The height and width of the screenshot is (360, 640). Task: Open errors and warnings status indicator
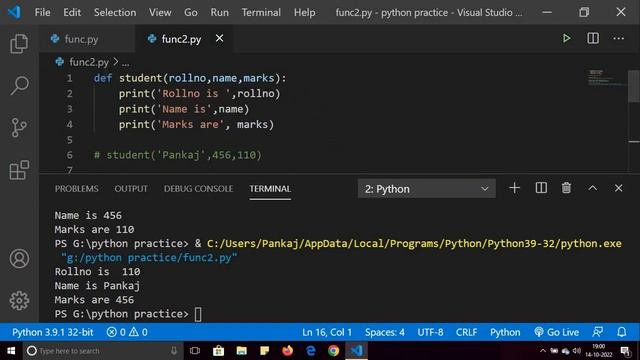click(127, 332)
